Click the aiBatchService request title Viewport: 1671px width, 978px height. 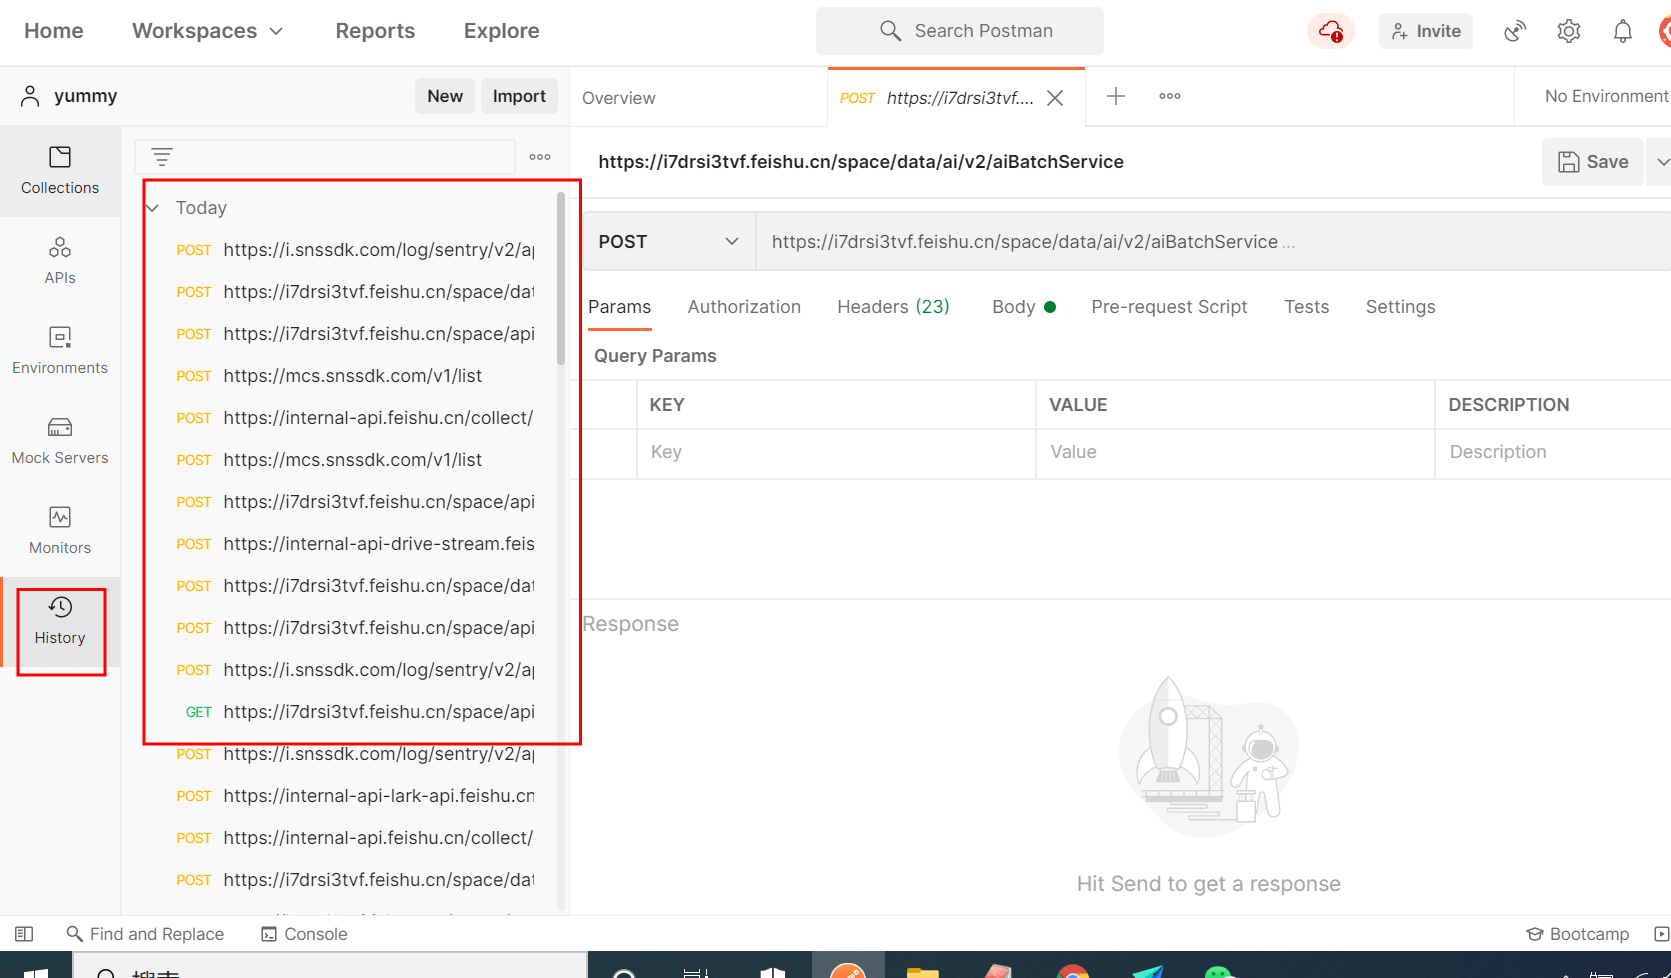click(861, 162)
